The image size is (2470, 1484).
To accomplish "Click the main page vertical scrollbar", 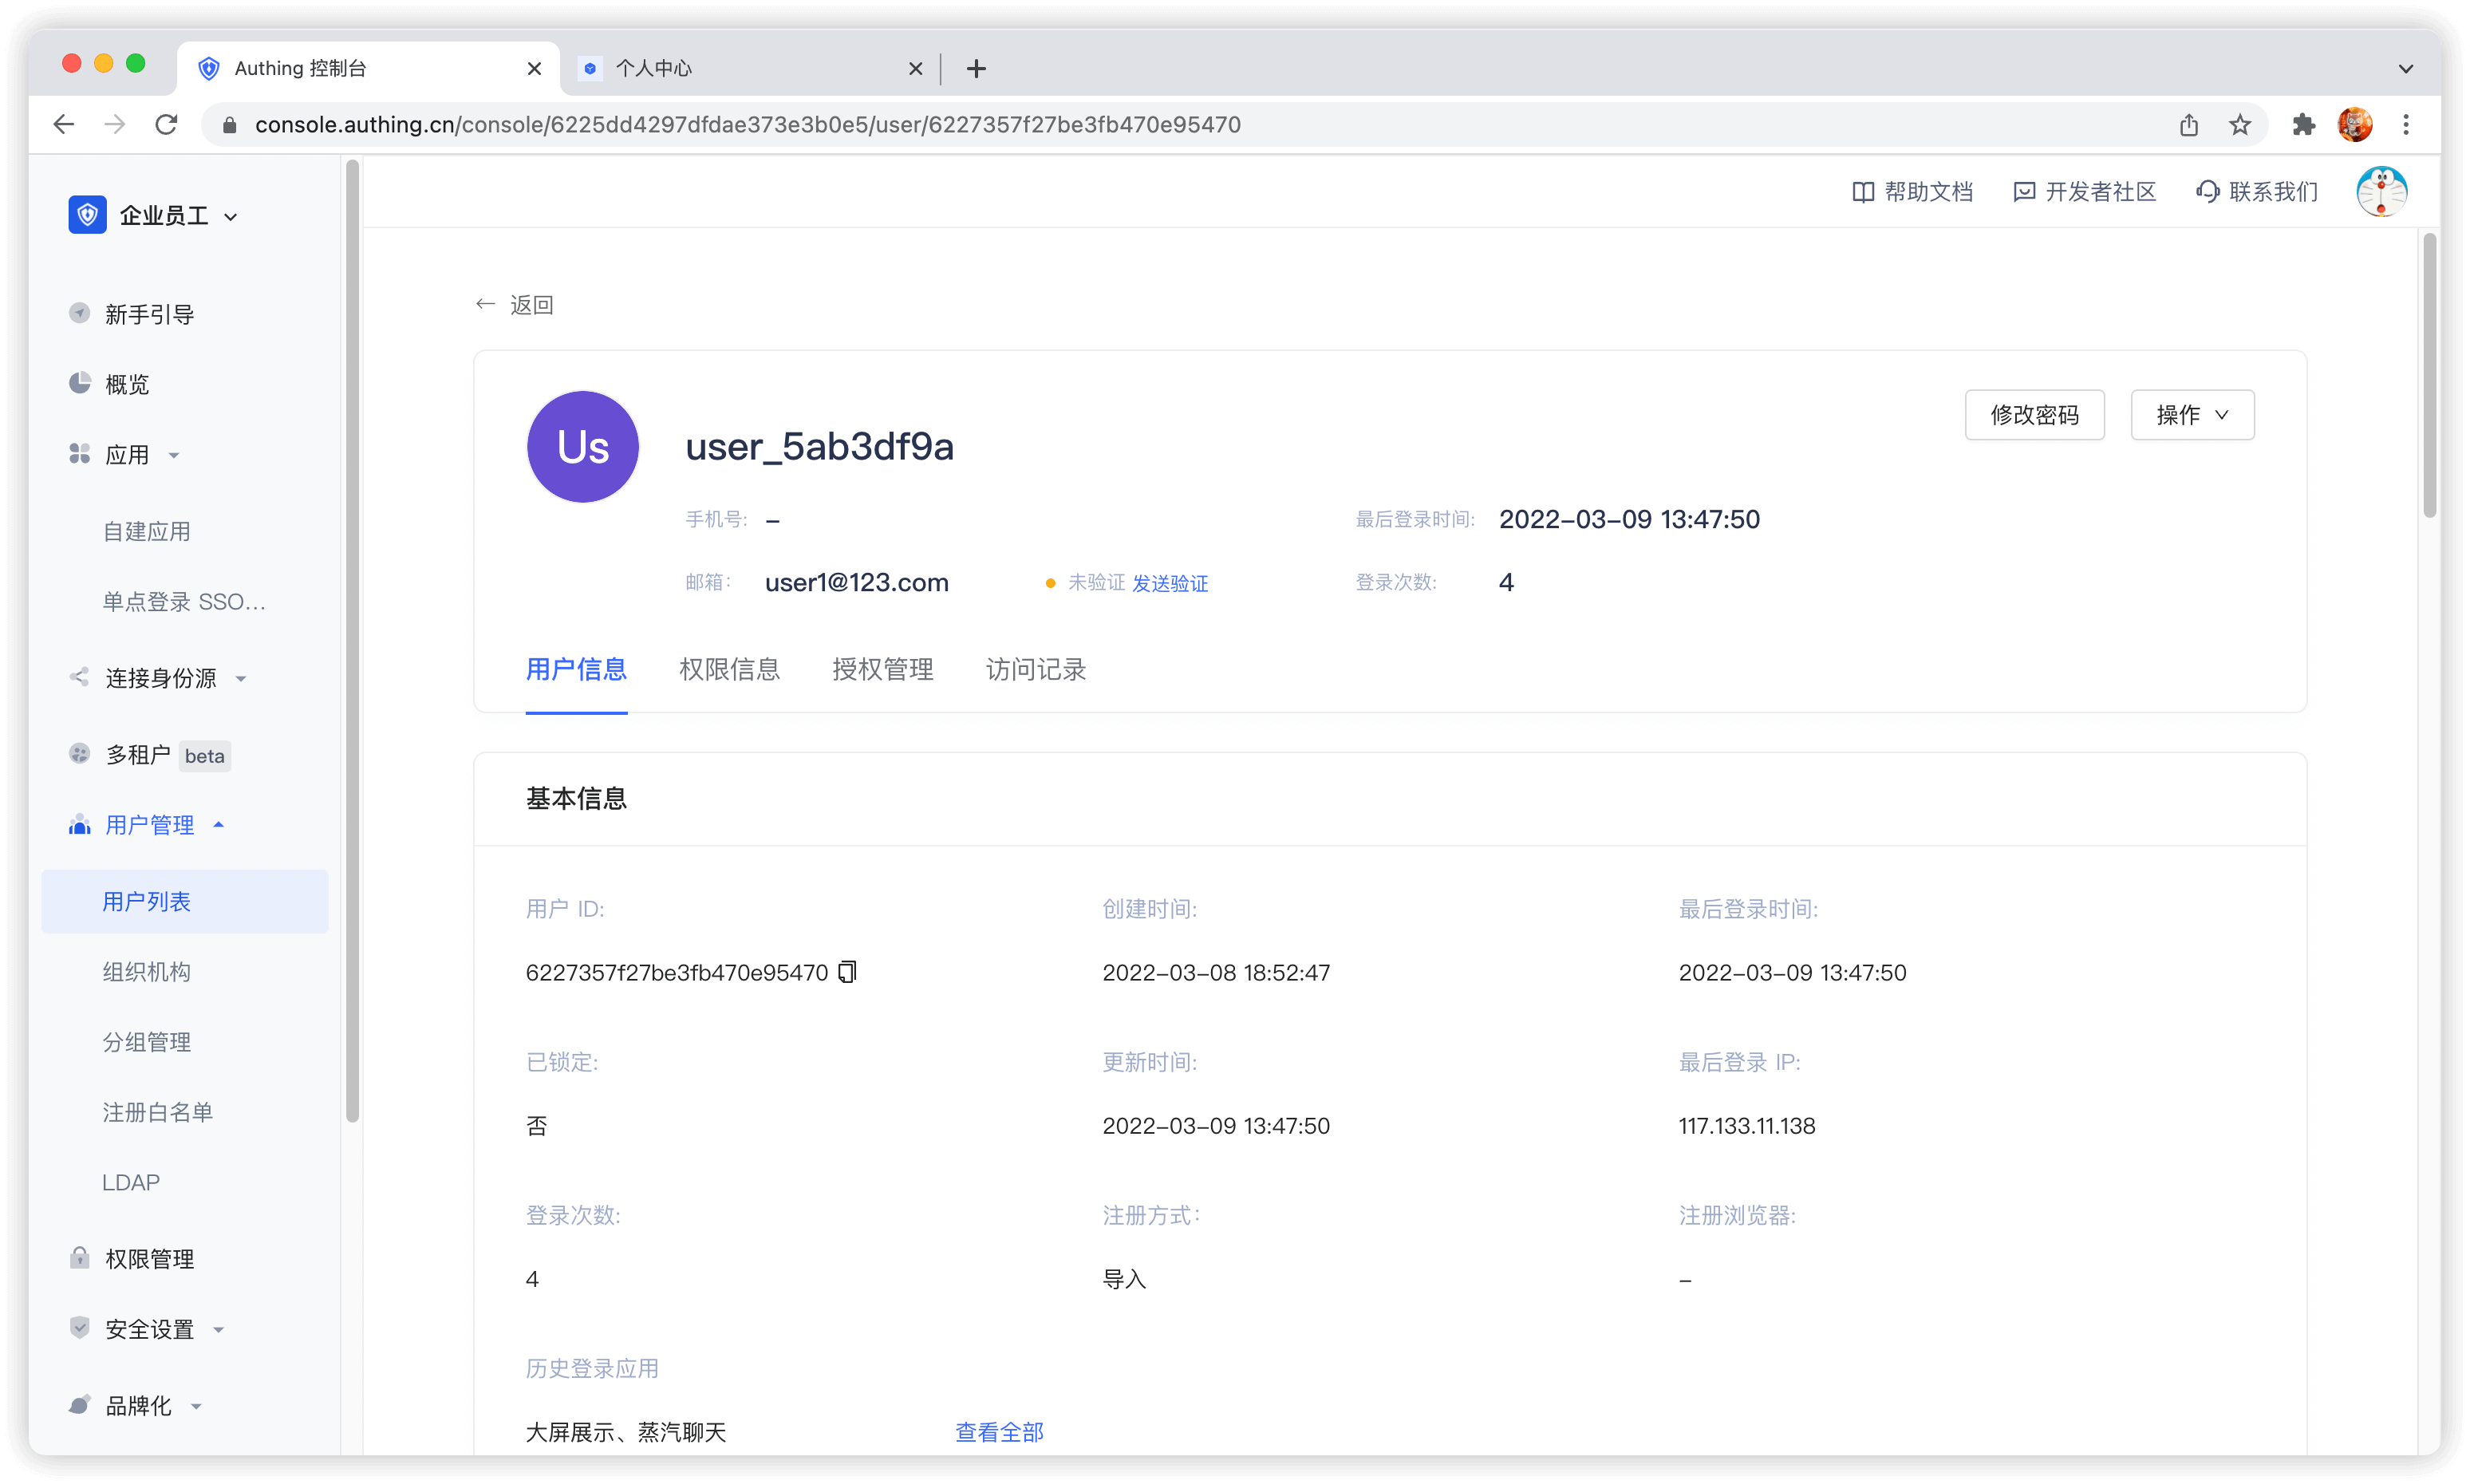I will [2429, 375].
